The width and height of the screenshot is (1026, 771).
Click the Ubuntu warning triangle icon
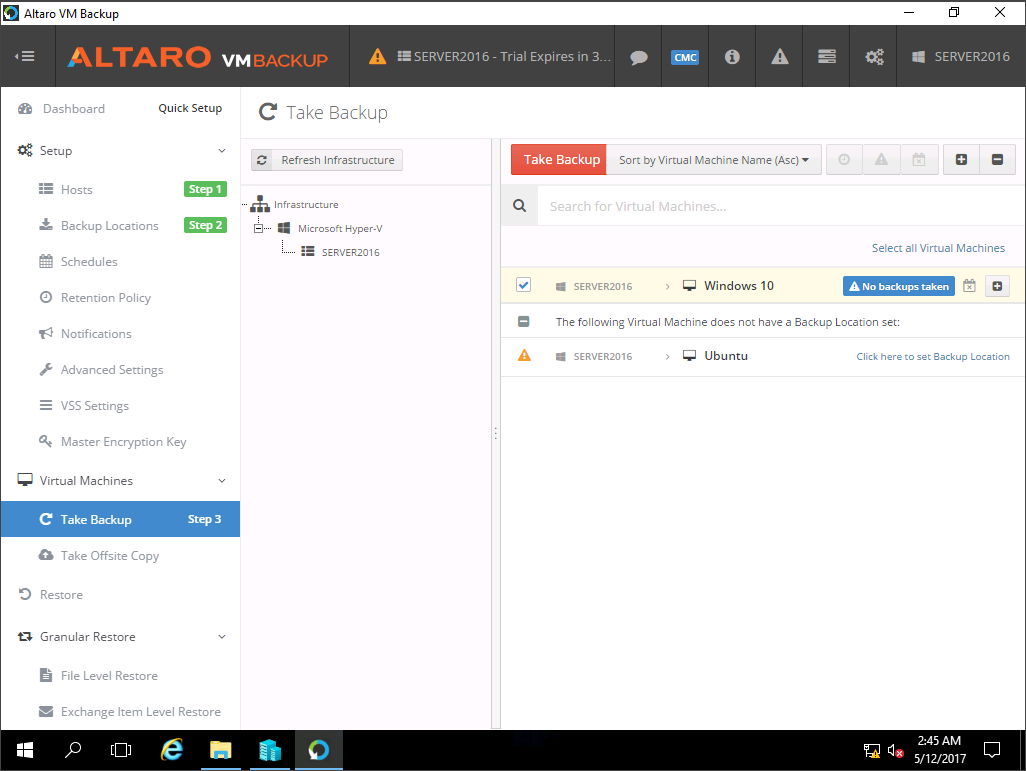[x=524, y=355]
